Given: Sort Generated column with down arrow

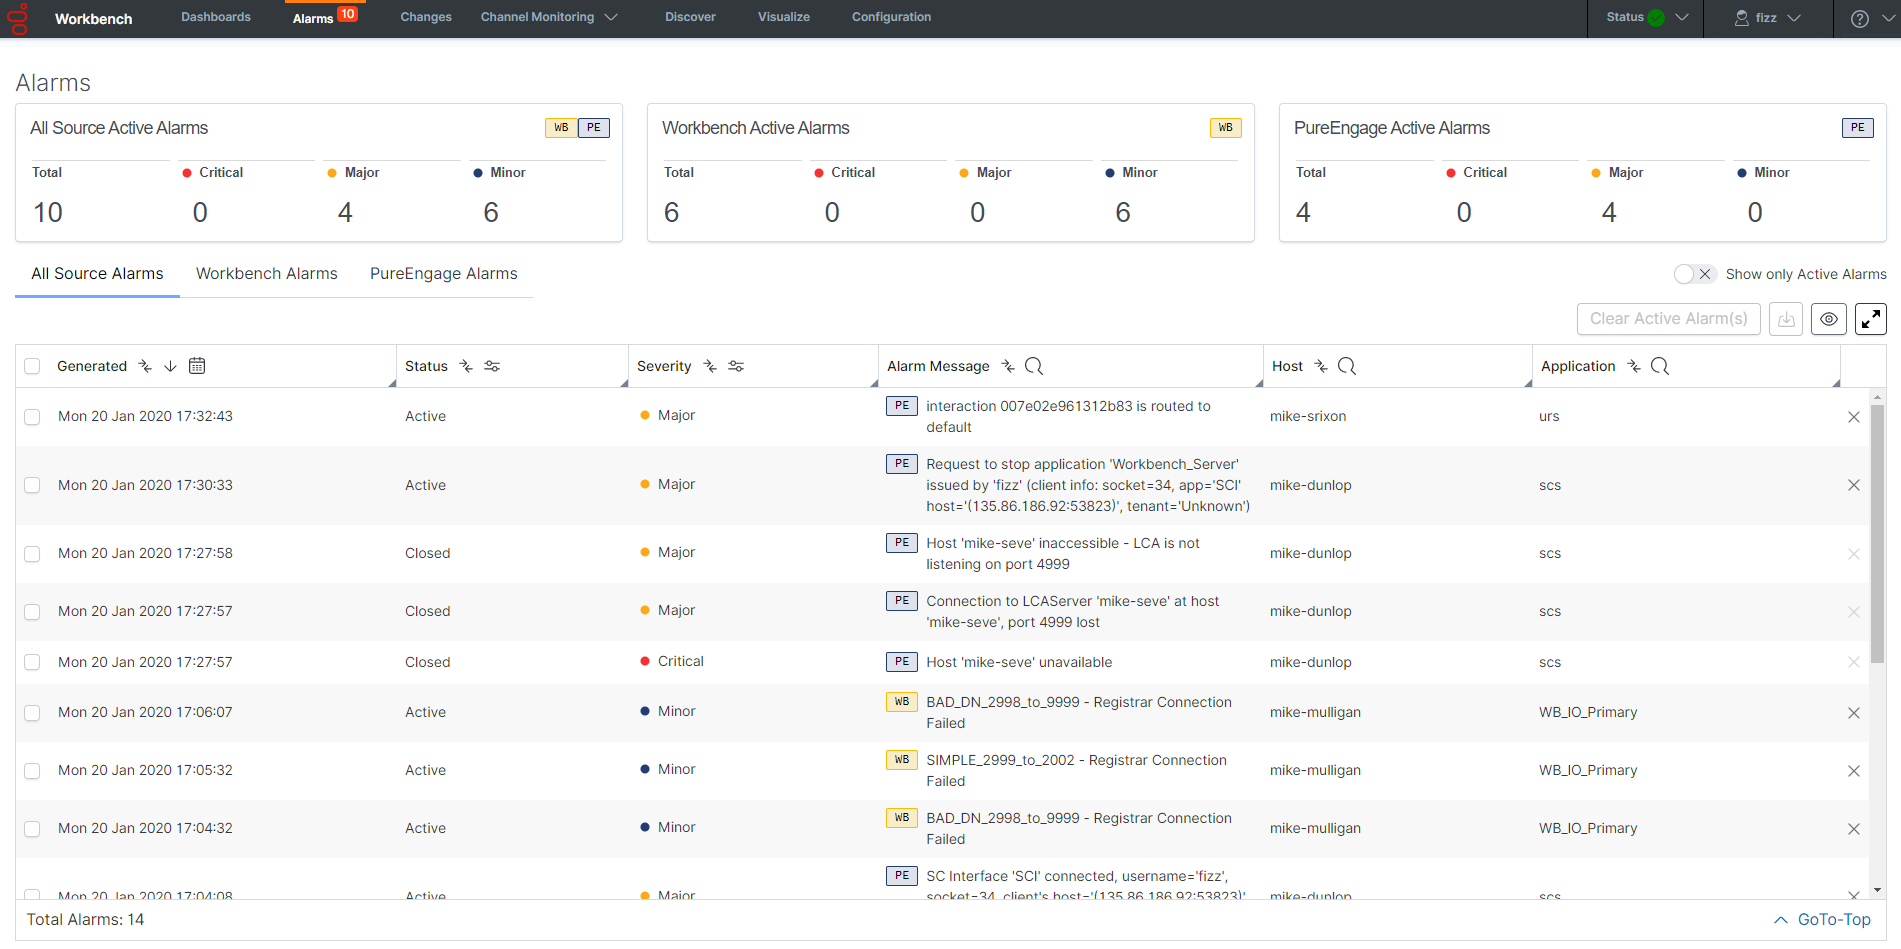Looking at the screenshot, I should (x=170, y=366).
